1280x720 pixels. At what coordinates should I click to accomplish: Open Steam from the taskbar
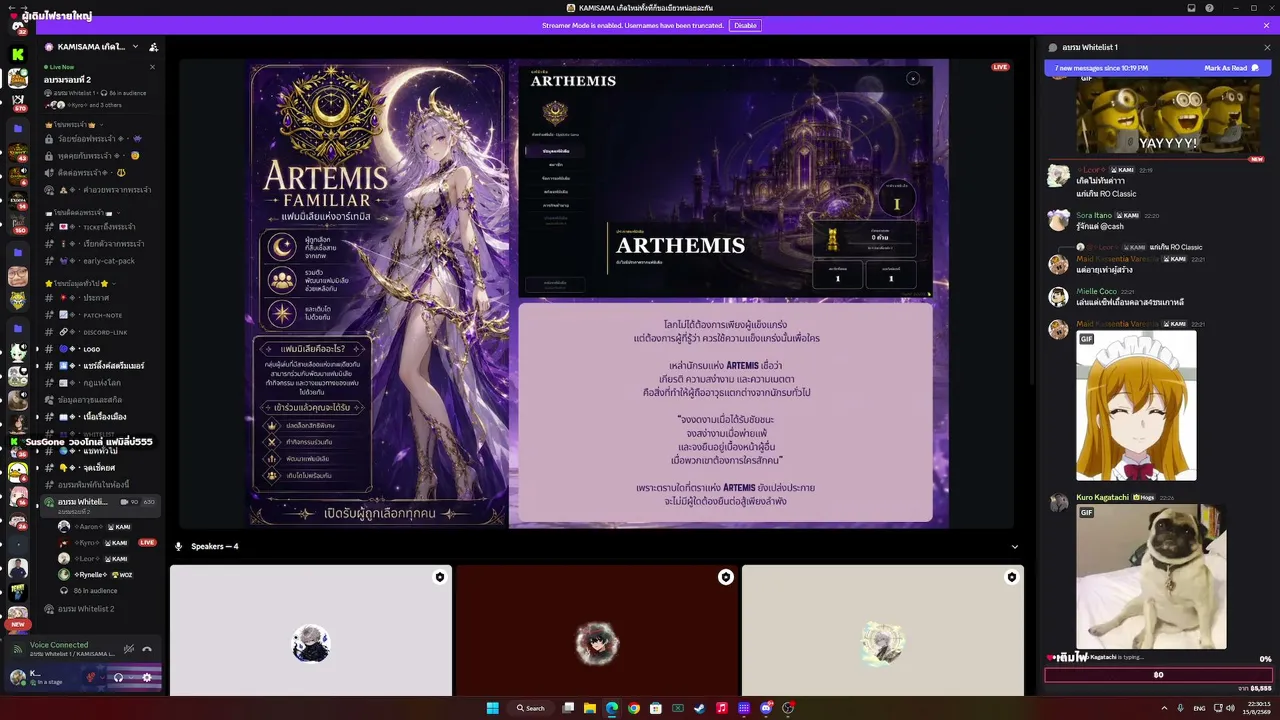(x=700, y=708)
